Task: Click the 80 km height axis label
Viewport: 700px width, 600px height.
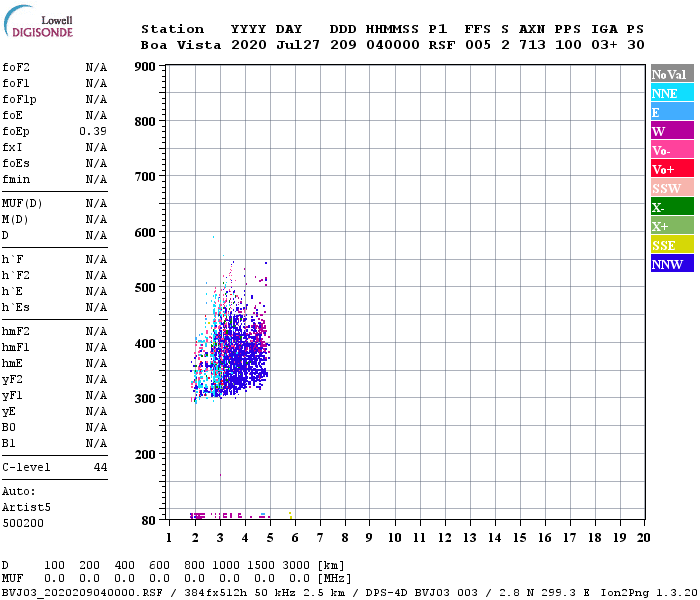Action: click(x=149, y=521)
